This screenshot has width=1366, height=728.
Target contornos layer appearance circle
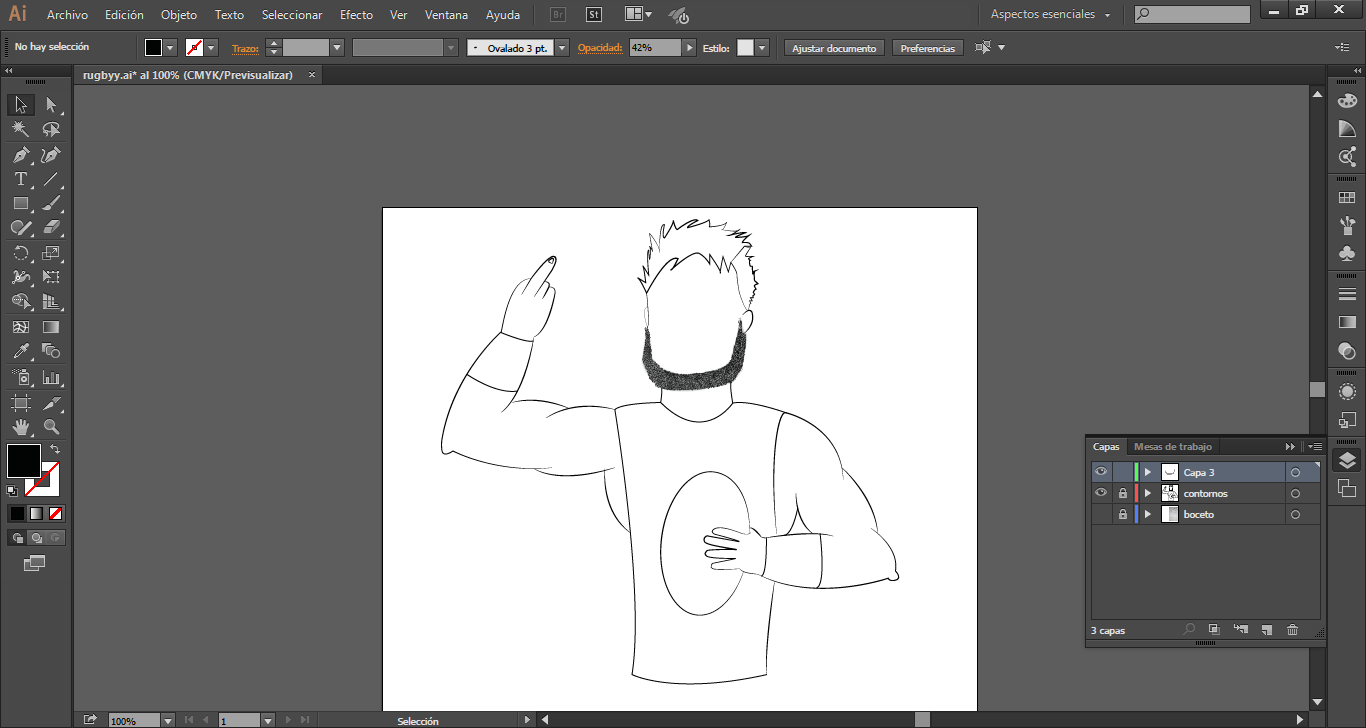[x=1295, y=494]
